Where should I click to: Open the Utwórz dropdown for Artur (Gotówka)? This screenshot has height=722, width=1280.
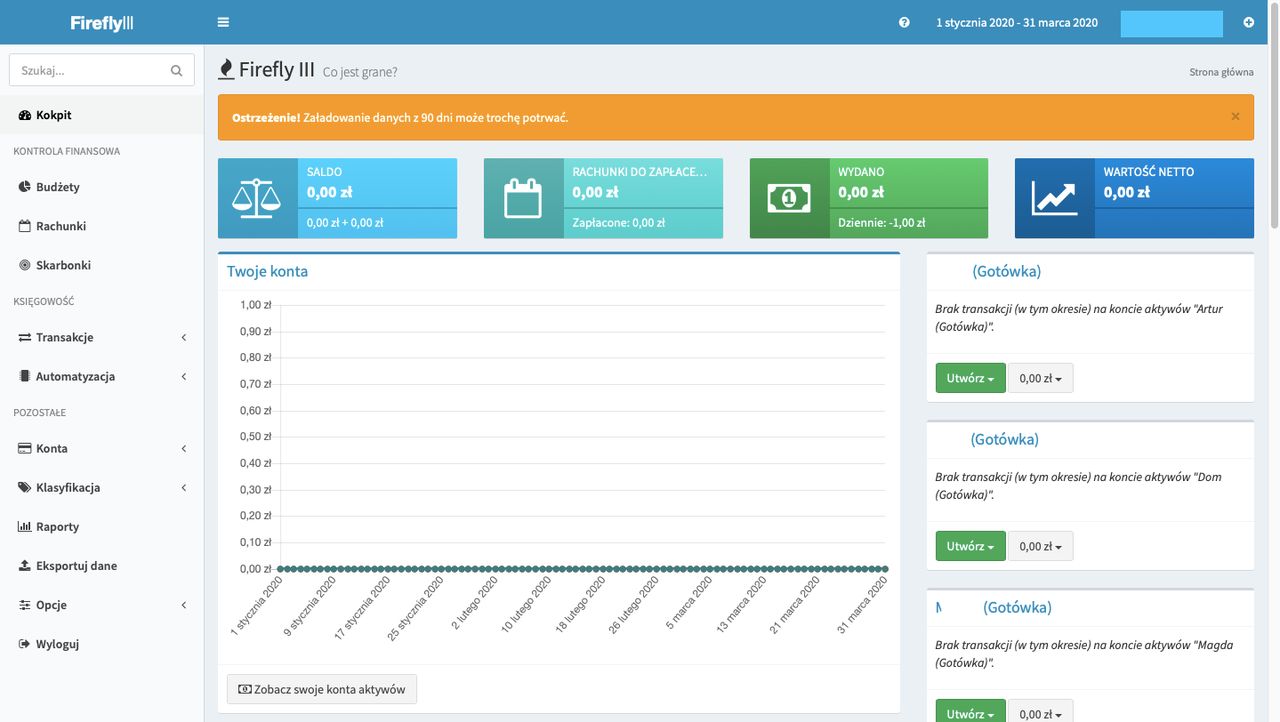tap(970, 378)
